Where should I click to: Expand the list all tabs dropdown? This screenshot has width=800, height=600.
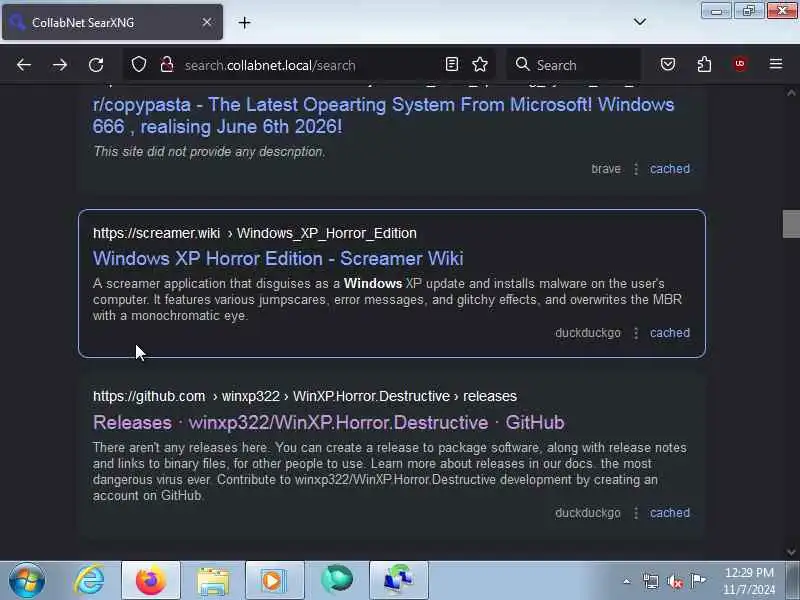tap(640, 22)
